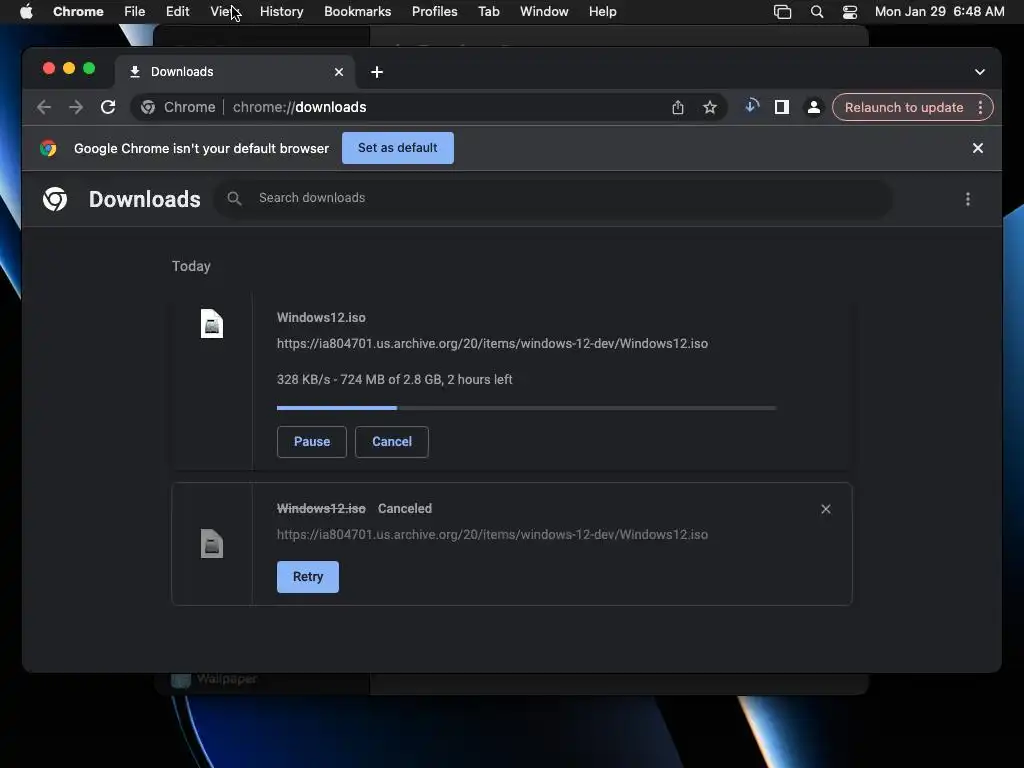Click the Chrome site info chip
Viewport: 1024px width, 768px height.
(x=178, y=107)
